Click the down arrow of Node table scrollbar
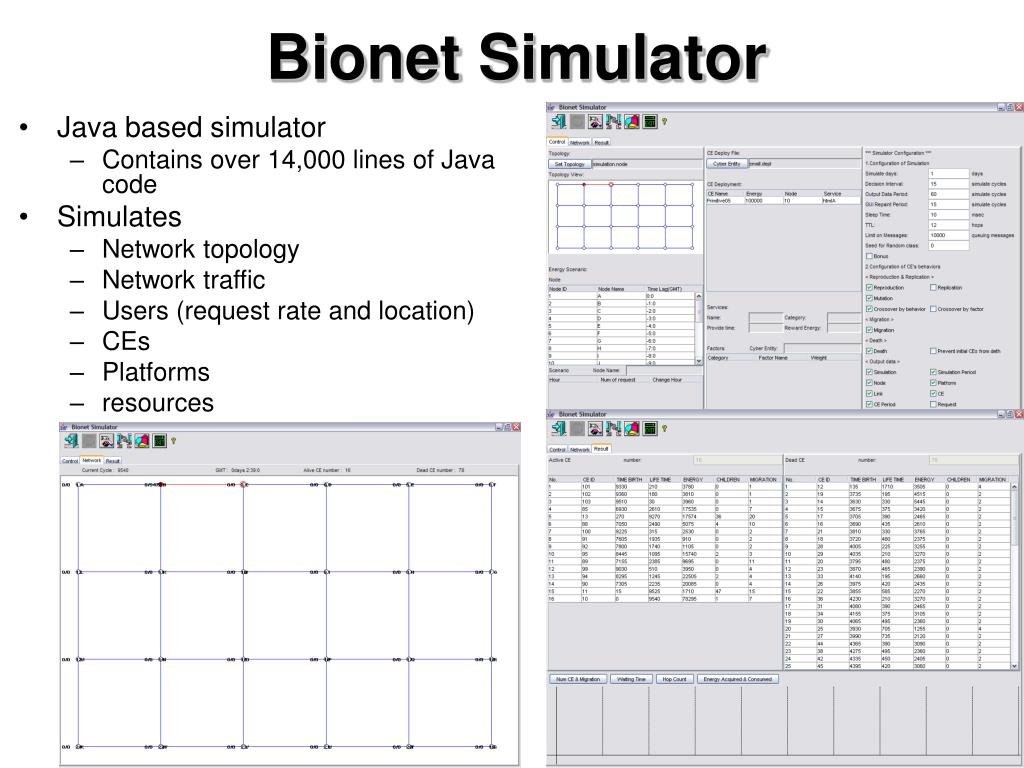This screenshot has width=1024, height=768. [699, 360]
